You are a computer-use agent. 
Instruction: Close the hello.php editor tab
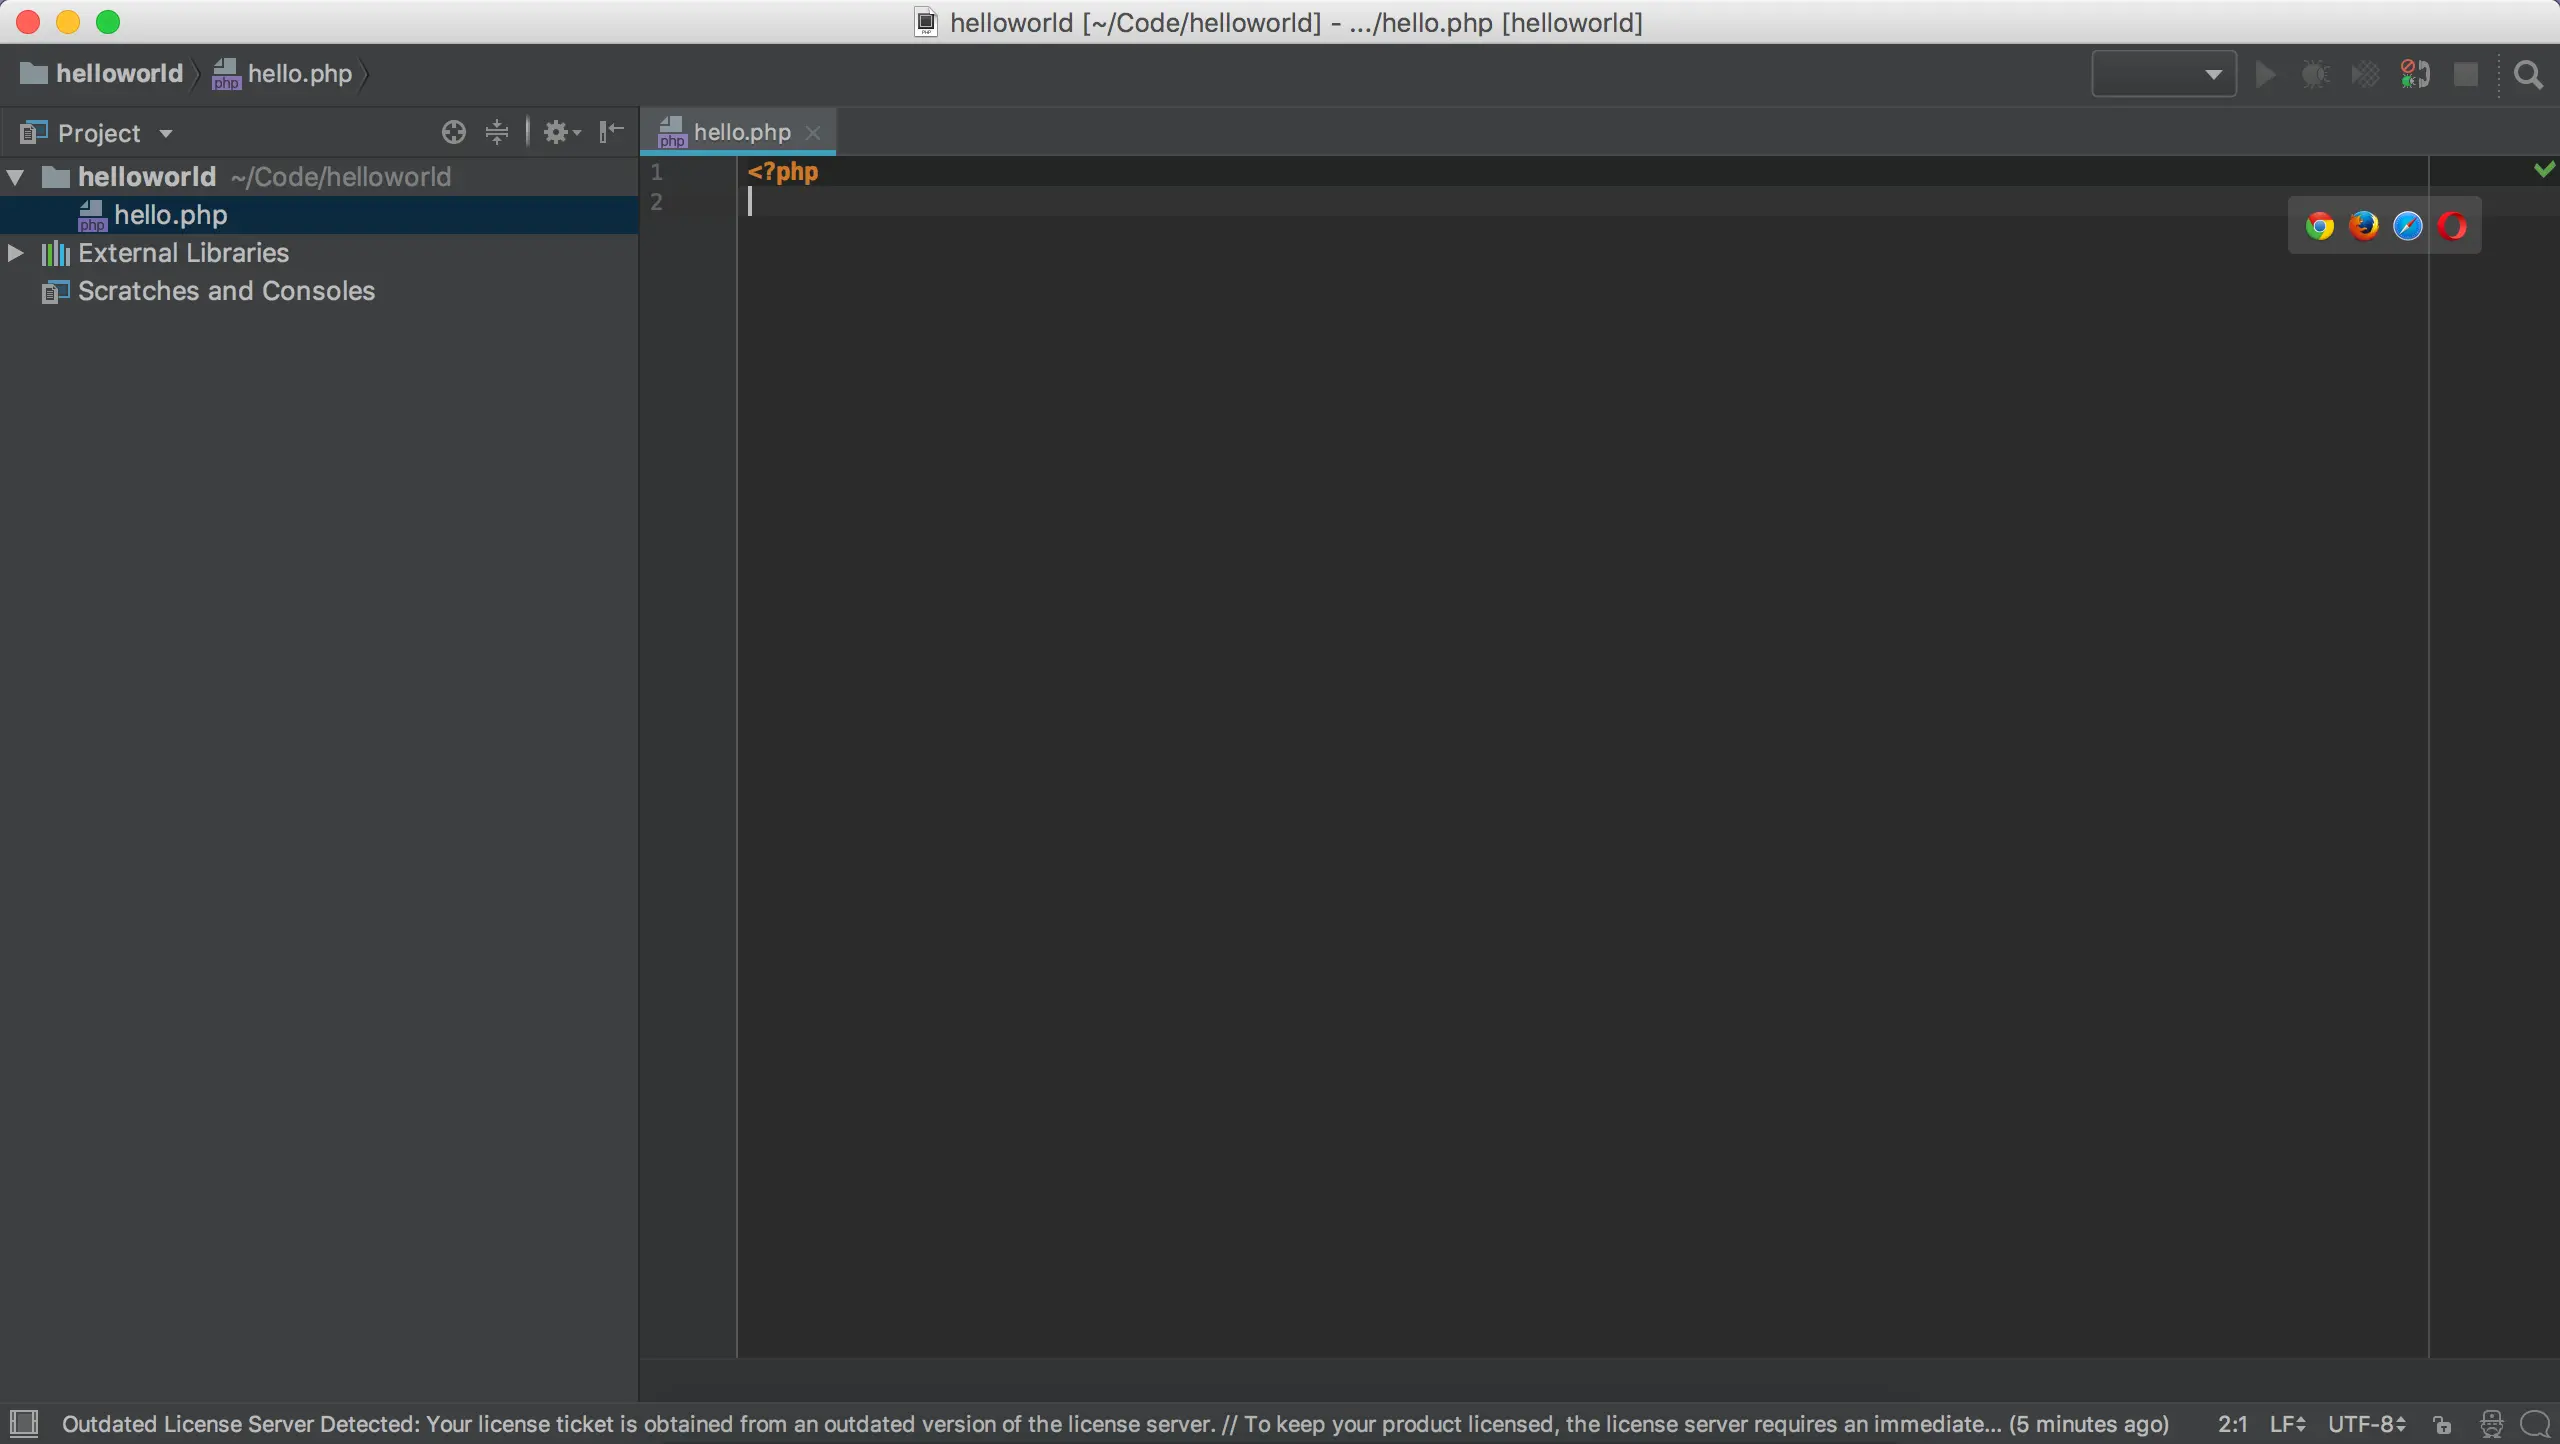(x=813, y=132)
